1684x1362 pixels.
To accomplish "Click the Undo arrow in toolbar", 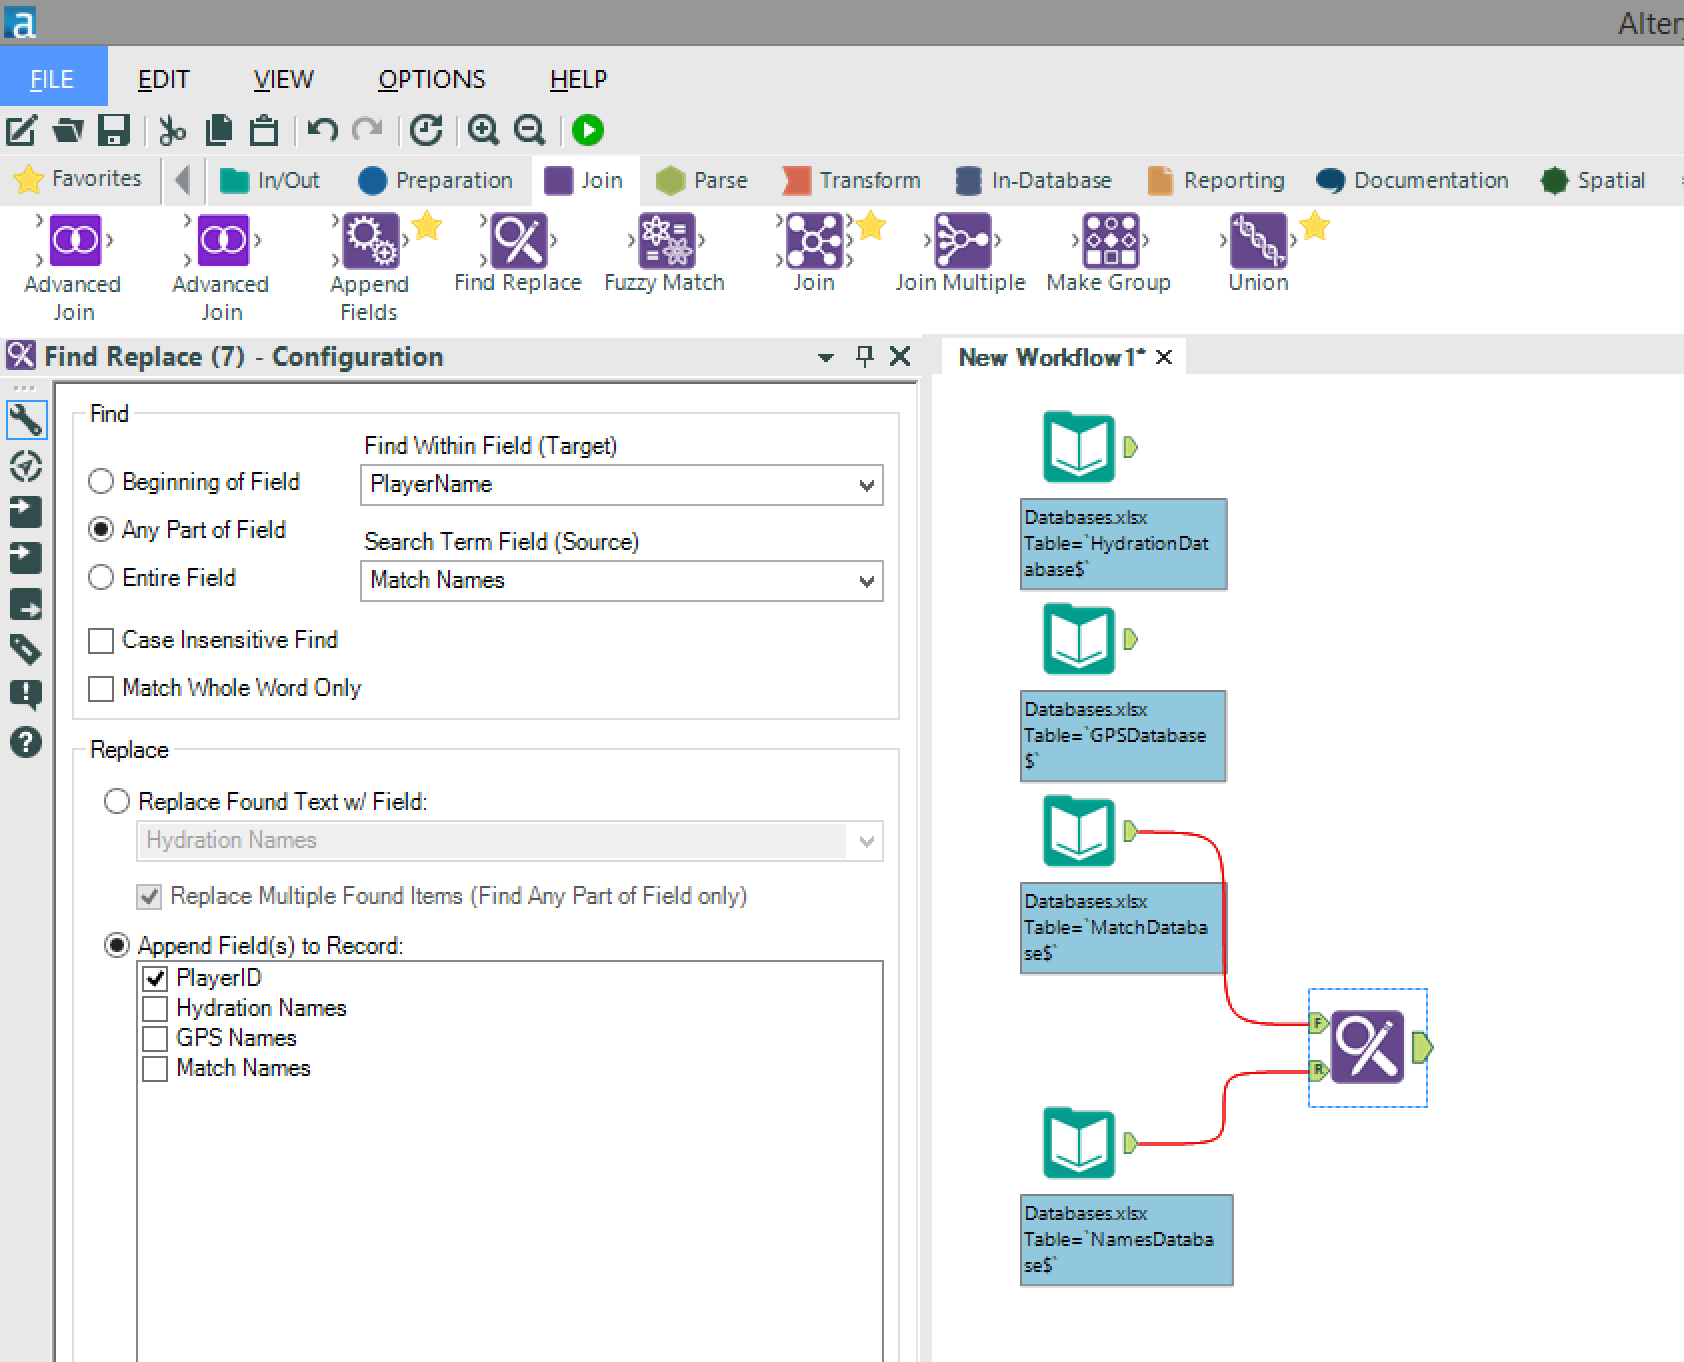I will click(322, 130).
